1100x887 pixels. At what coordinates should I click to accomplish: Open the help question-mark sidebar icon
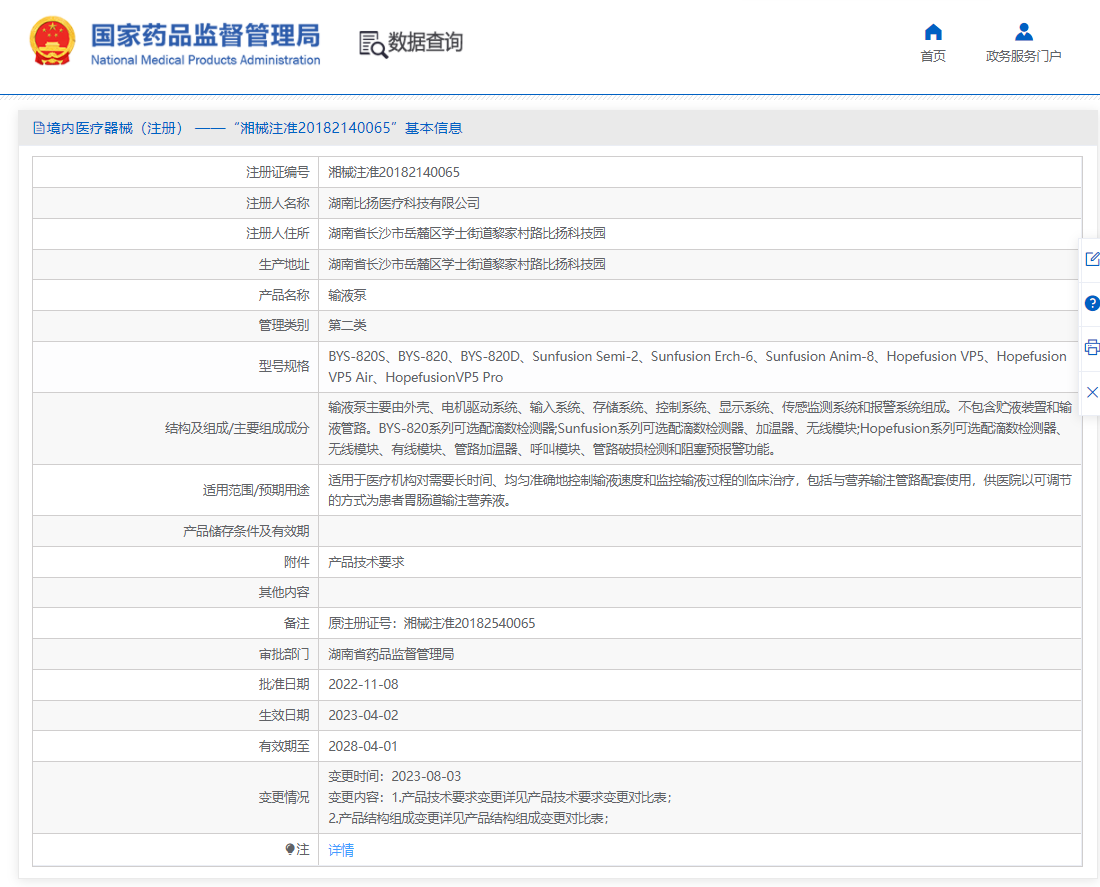pos(1092,303)
